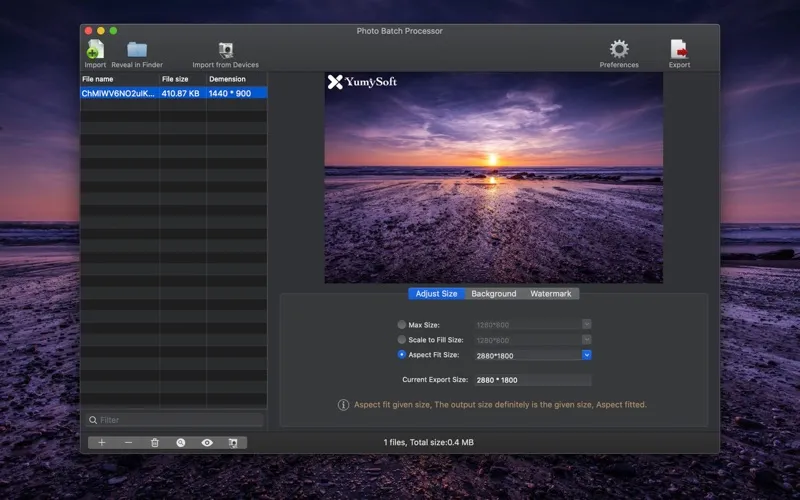
Task: Click the minus remove-file button
Action: coord(128,442)
